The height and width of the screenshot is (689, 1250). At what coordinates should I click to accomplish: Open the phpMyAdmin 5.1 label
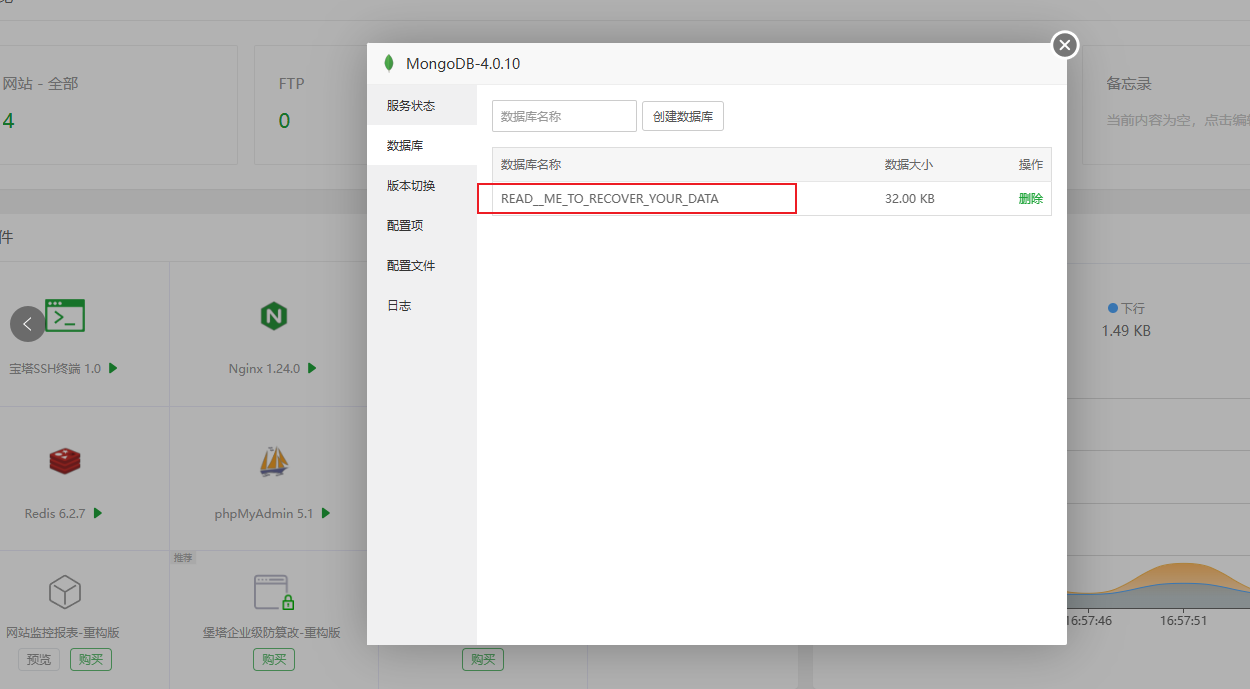point(264,513)
